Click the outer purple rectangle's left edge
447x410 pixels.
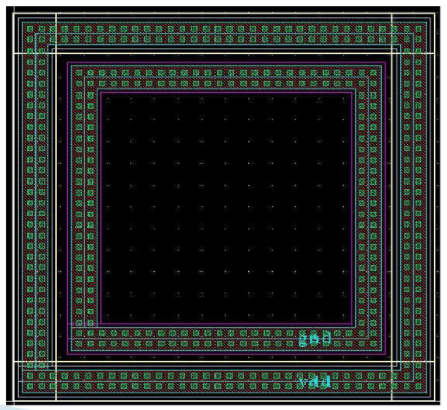coord(68,208)
